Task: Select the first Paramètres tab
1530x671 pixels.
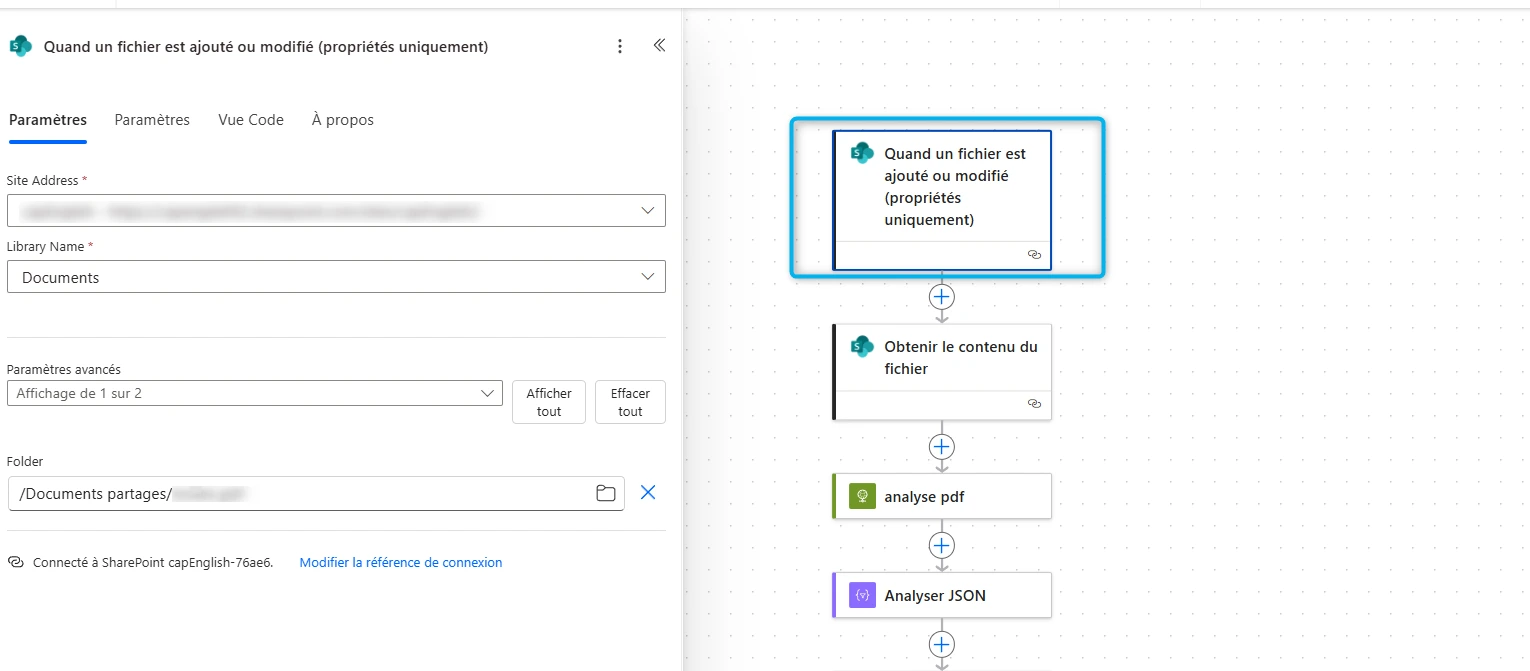Action: coord(48,120)
